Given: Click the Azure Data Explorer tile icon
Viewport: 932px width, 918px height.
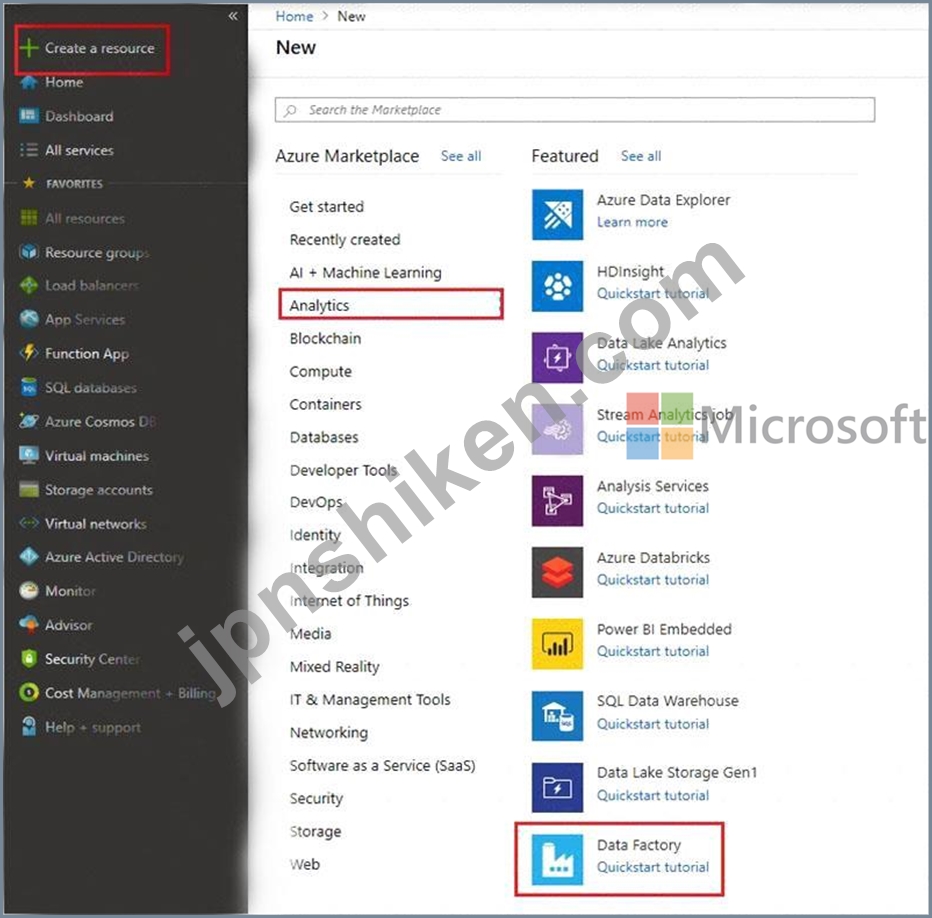Looking at the screenshot, I should pos(557,214).
